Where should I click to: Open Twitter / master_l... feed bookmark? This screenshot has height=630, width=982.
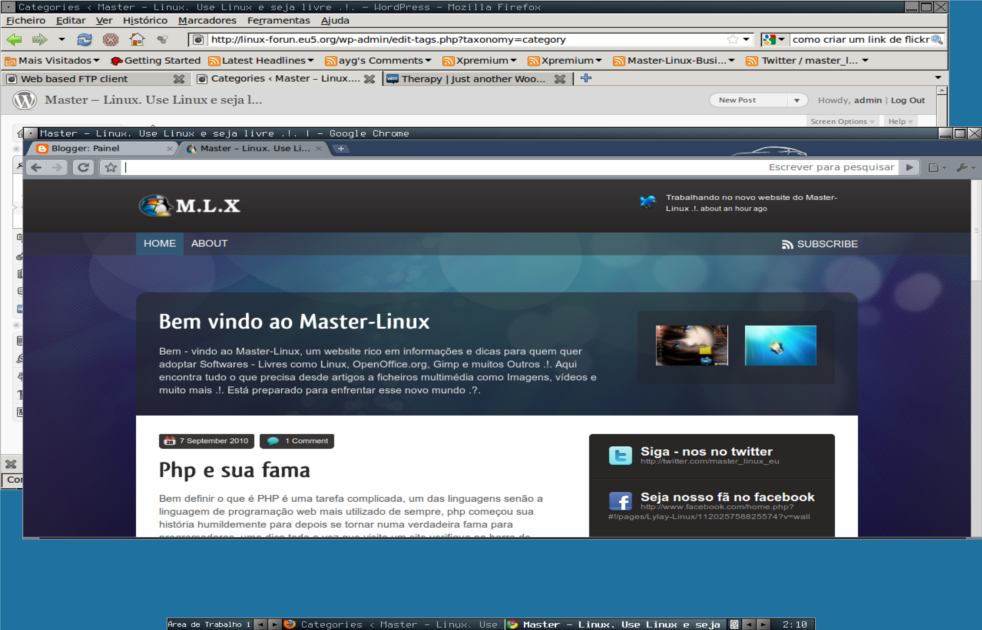[808, 61]
